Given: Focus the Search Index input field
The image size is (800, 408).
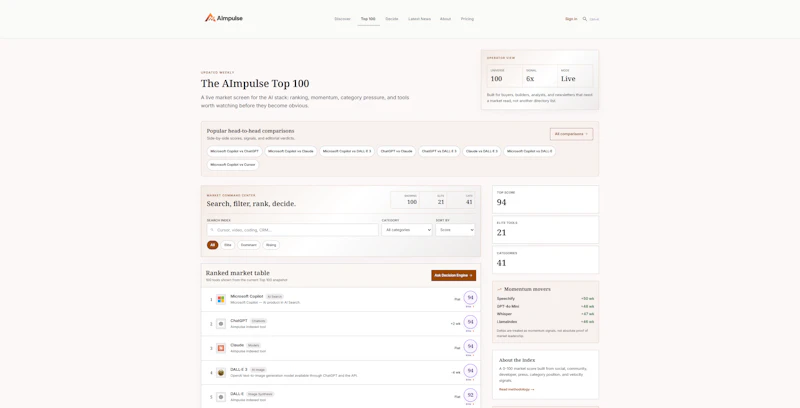Looking at the screenshot, I should click(x=292, y=230).
